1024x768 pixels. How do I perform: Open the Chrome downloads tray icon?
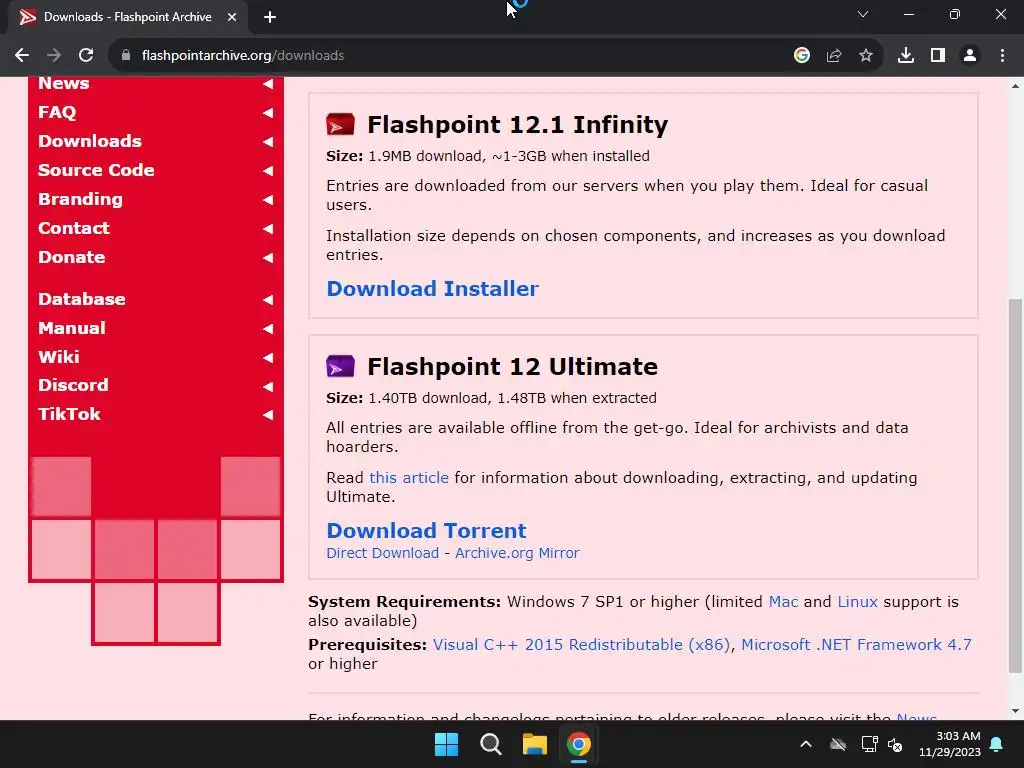[x=906, y=56]
